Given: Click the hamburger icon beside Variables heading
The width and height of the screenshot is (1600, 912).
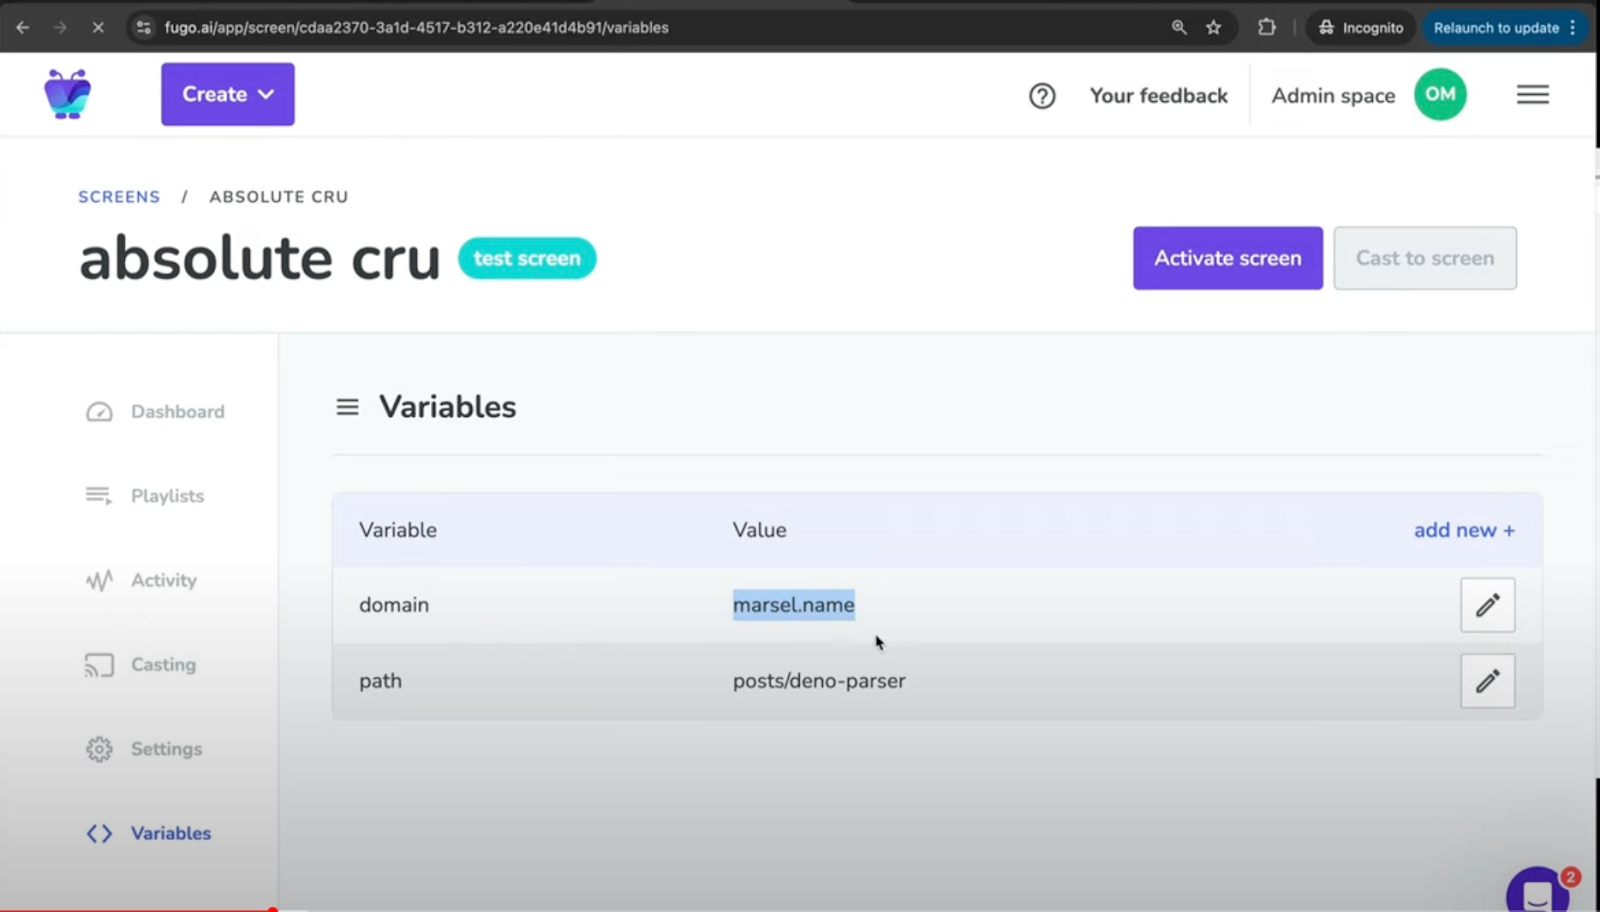Looking at the screenshot, I should [347, 407].
